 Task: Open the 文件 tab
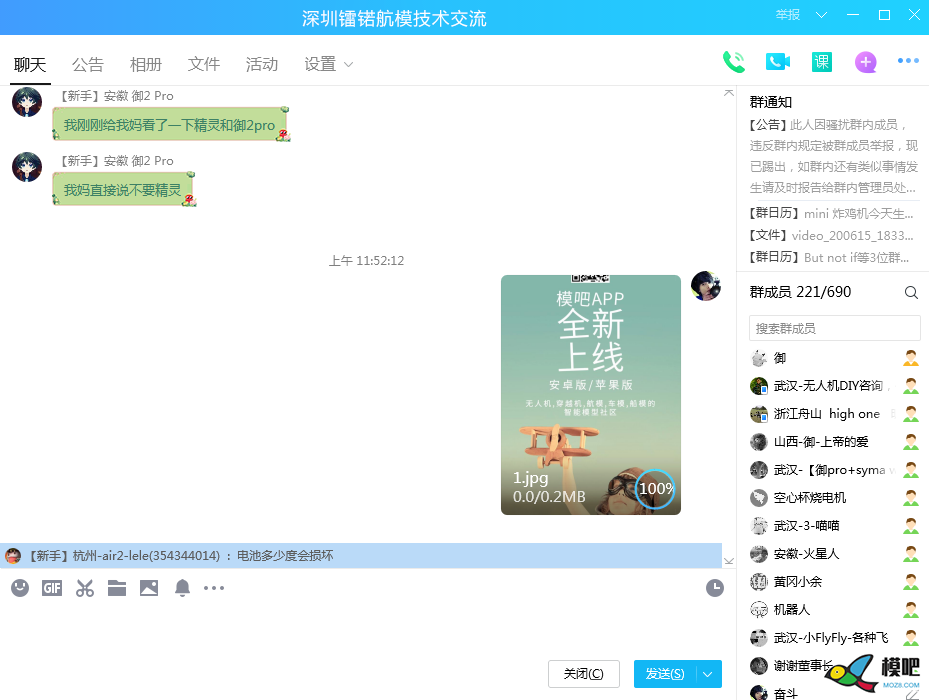click(204, 65)
